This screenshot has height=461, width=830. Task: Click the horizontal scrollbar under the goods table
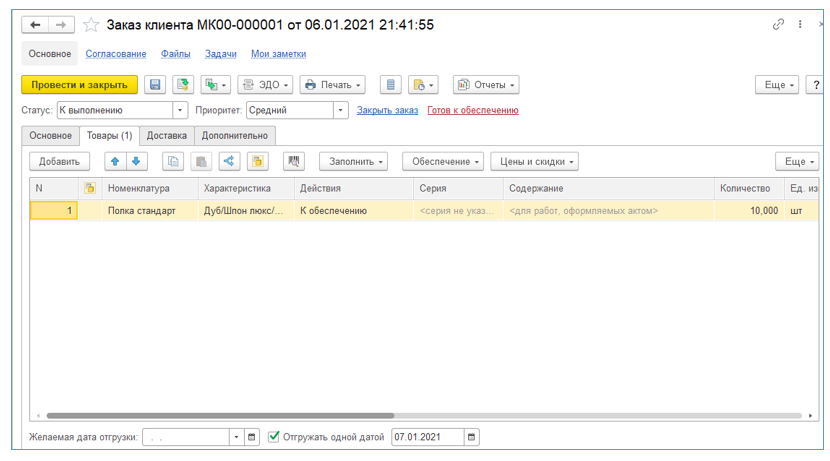coord(220,416)
